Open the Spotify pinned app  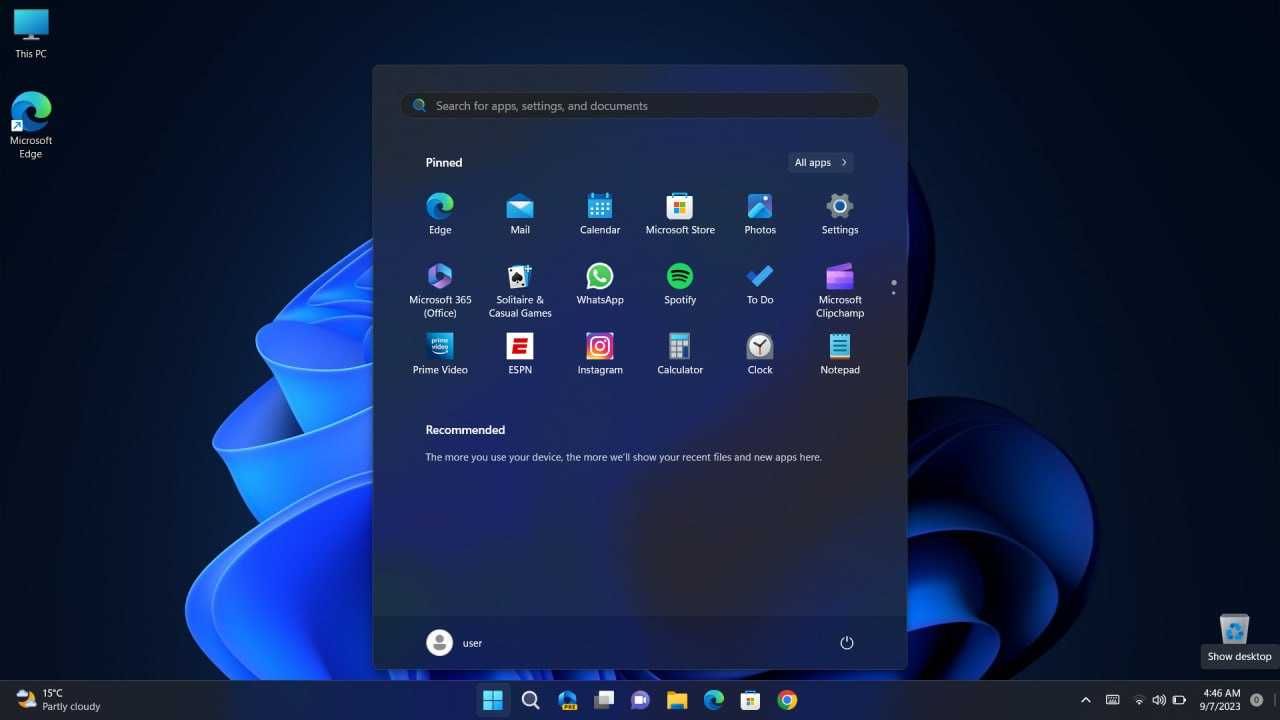click(x=680, y=285)
